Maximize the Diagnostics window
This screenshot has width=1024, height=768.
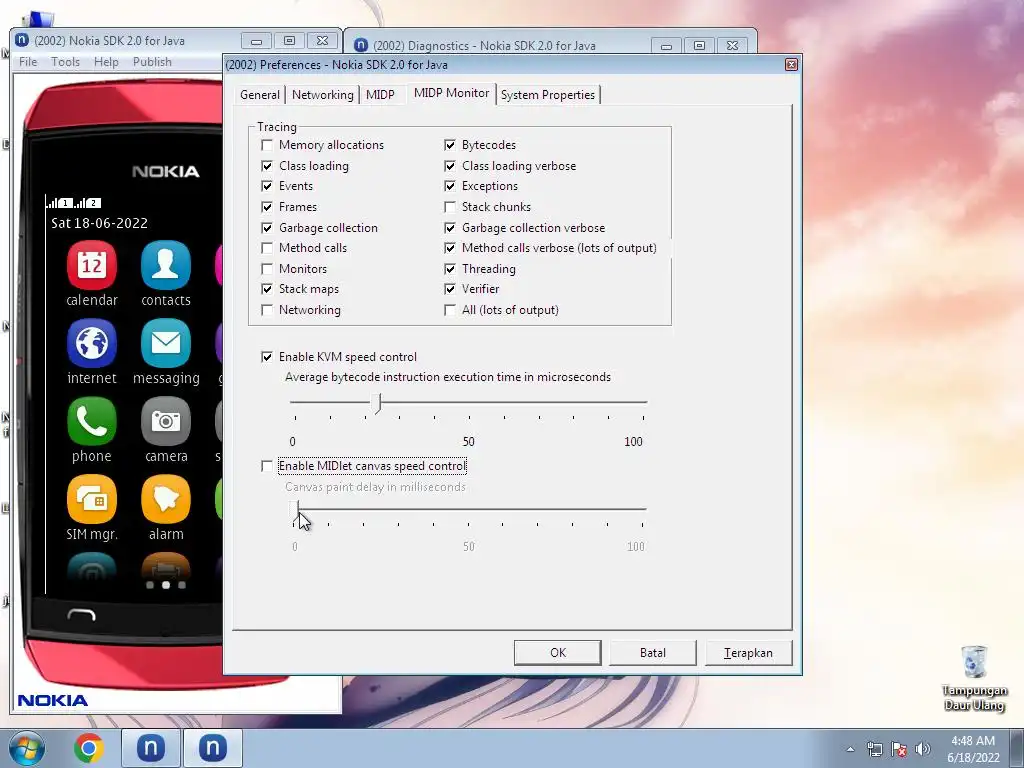coord(699,46)
